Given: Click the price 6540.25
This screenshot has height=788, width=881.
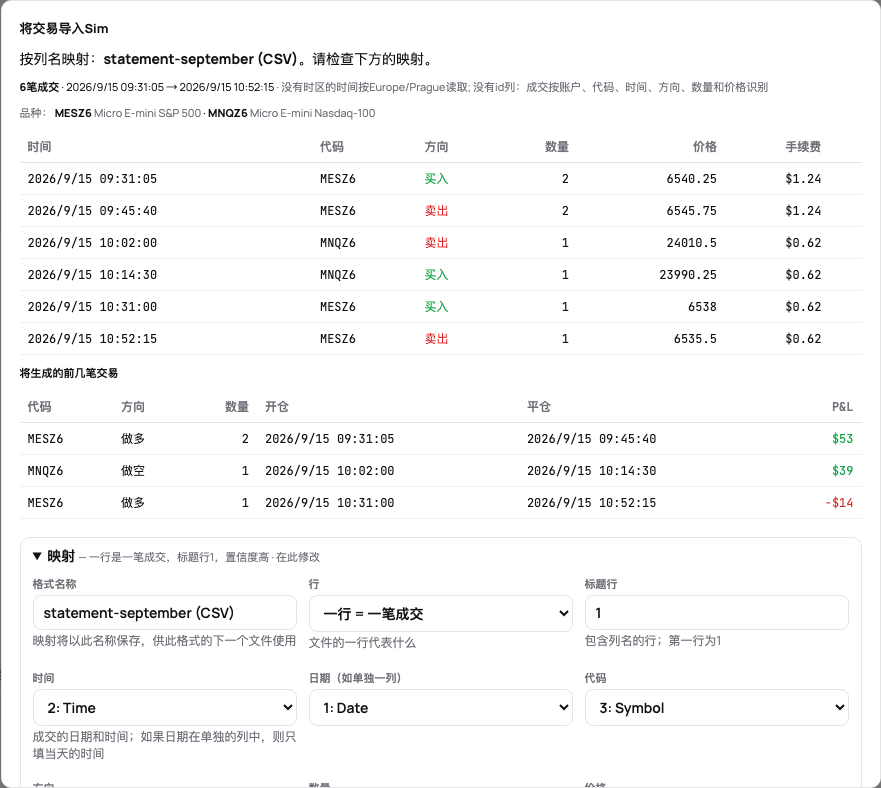Looking at the screenshot, I should [x=691, y=179].
